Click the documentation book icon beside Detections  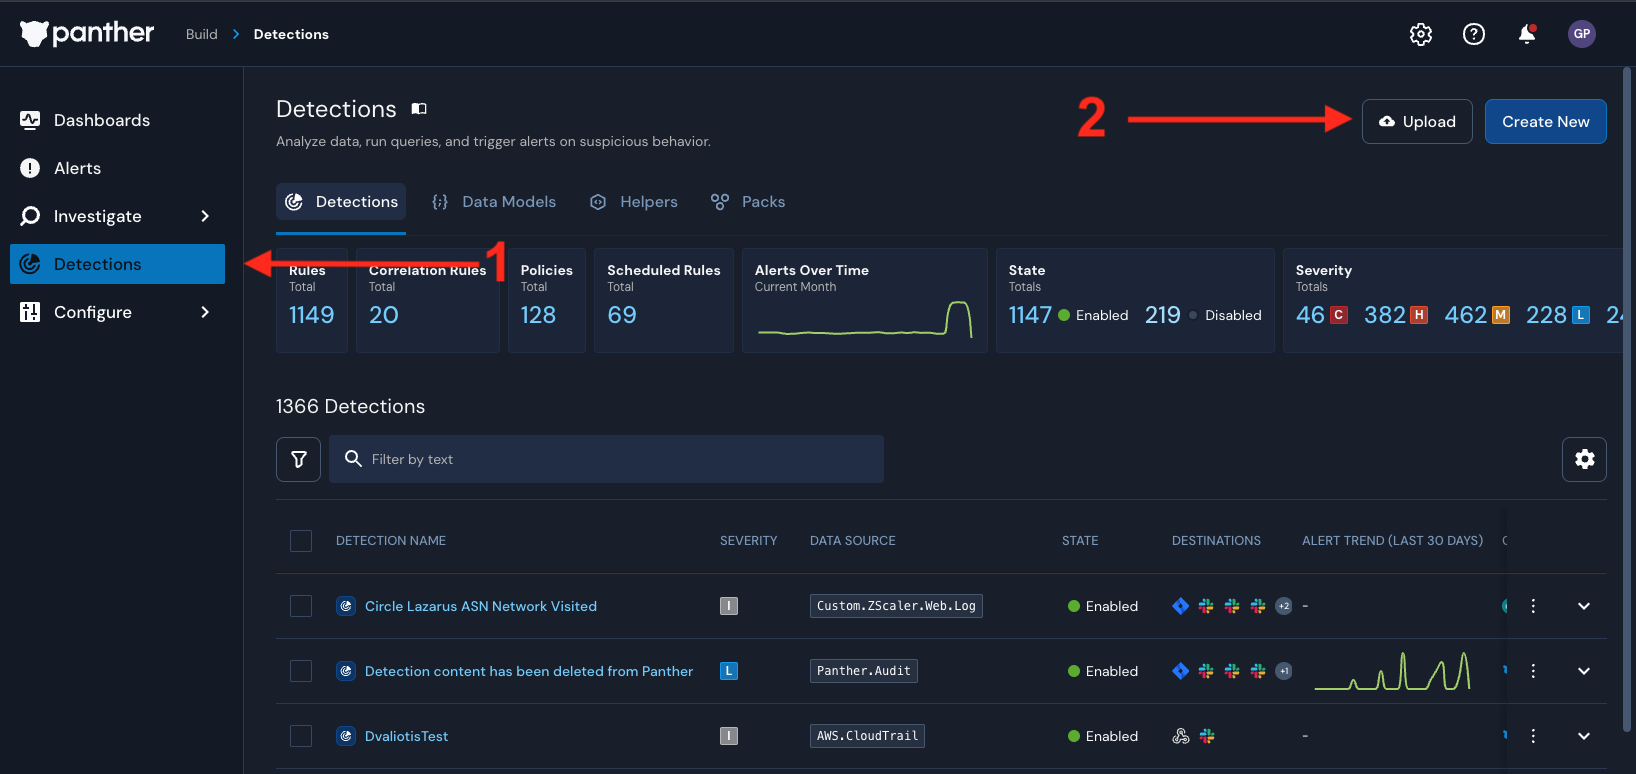tap(419, 109)
